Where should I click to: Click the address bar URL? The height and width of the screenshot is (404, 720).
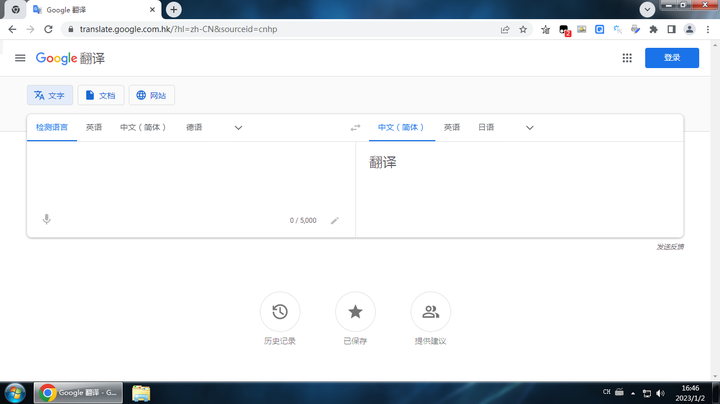pyautogui.click(x=178, y=29)
